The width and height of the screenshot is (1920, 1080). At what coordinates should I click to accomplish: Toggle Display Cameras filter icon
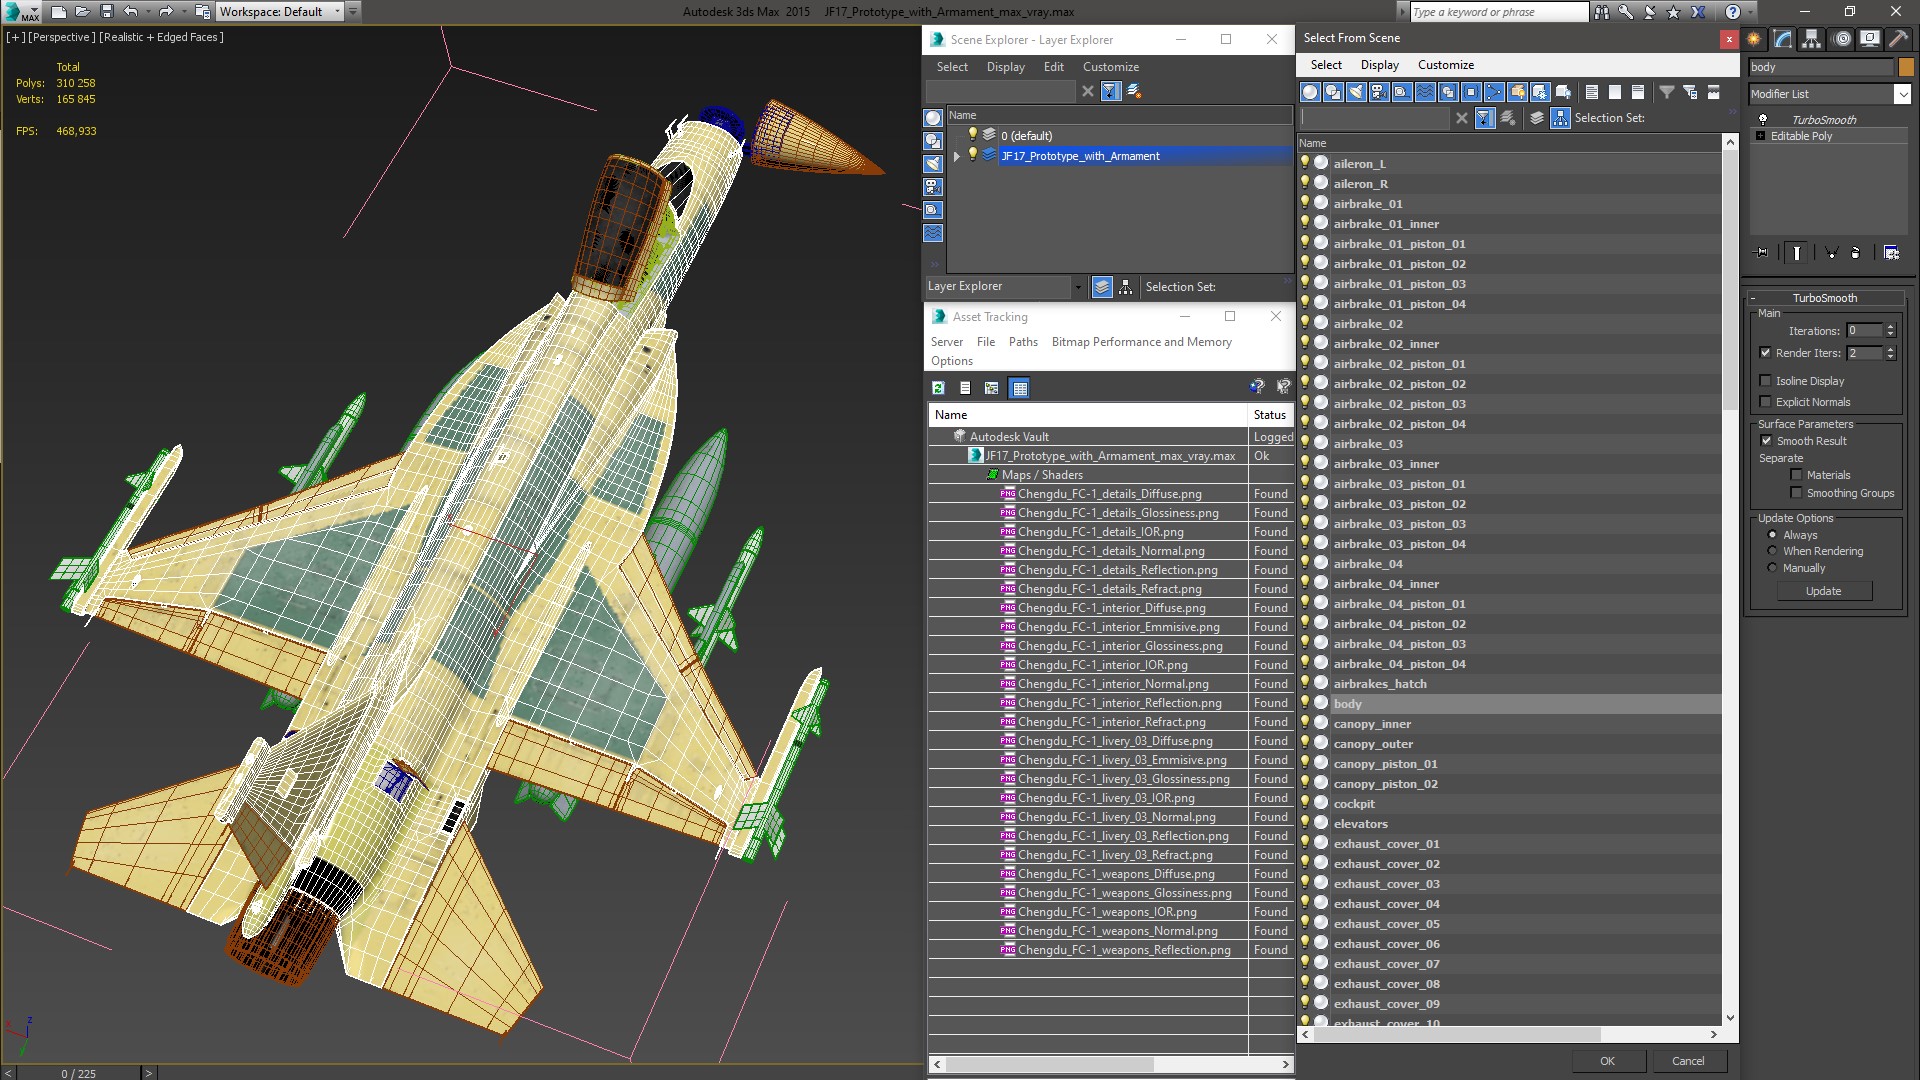pos(1379,92)
